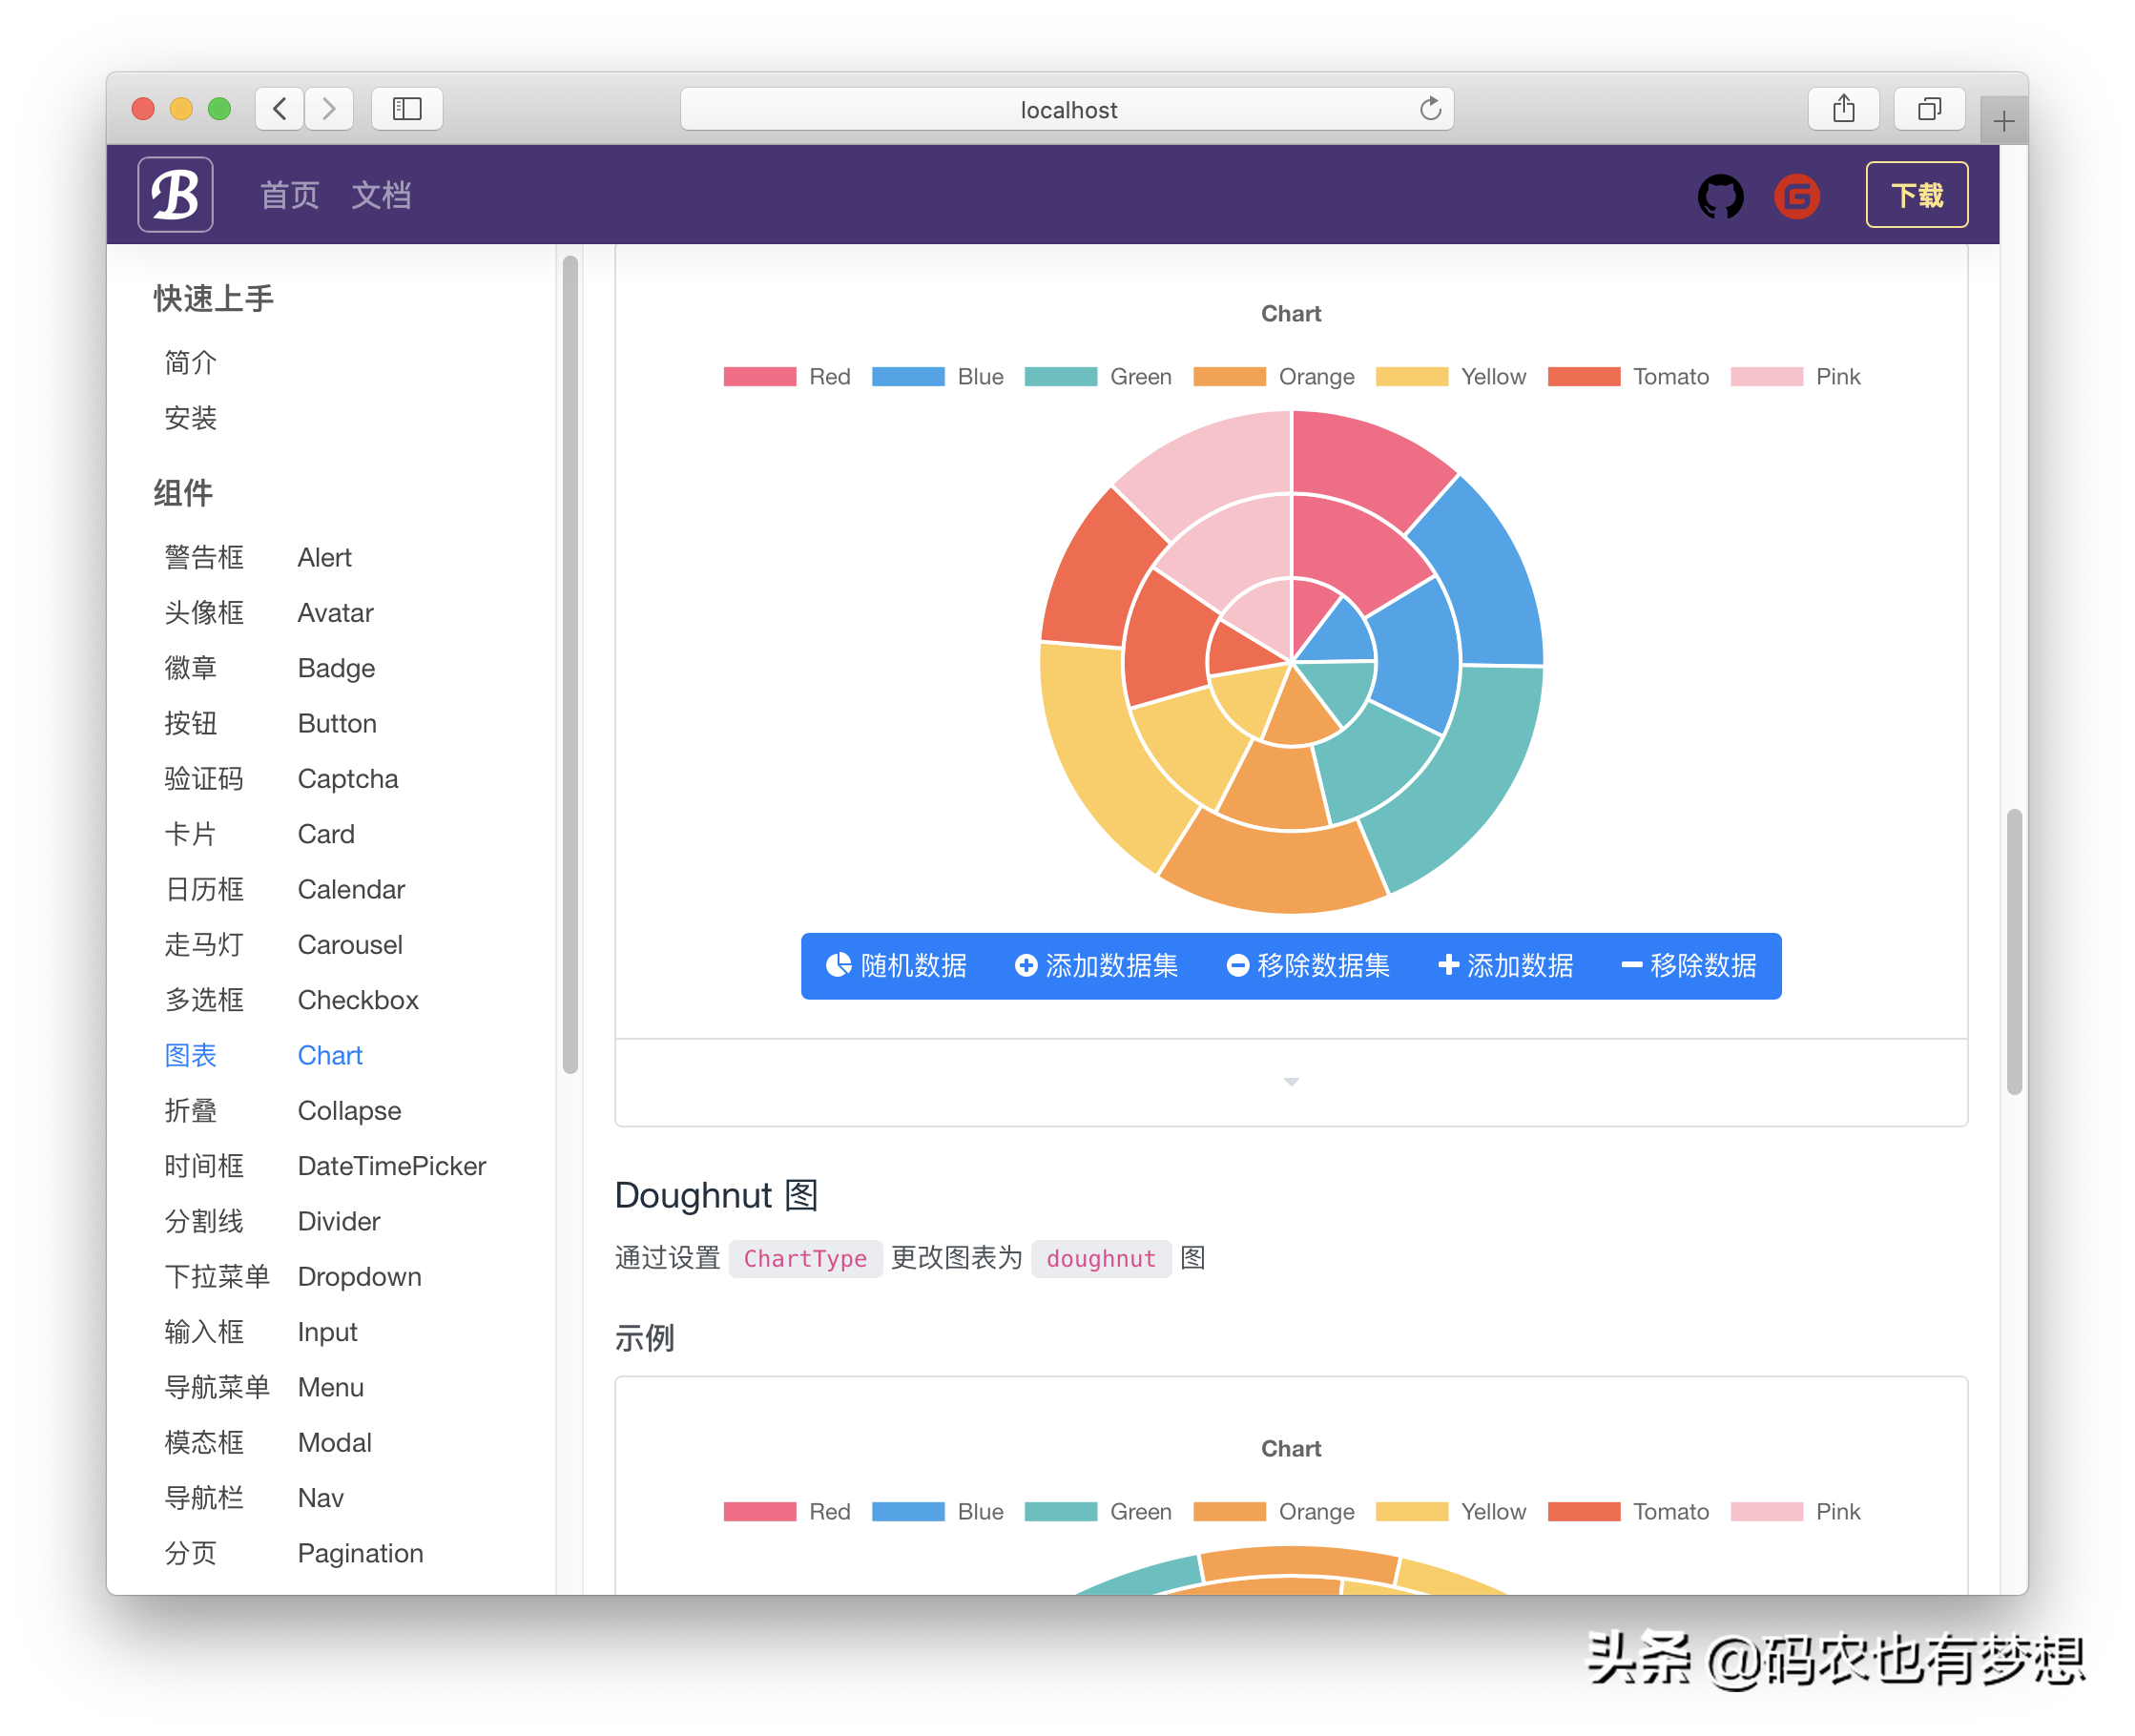Click the 随机数据 random data button
The width and height of the screenshot is (2135, 1736).
896,966
